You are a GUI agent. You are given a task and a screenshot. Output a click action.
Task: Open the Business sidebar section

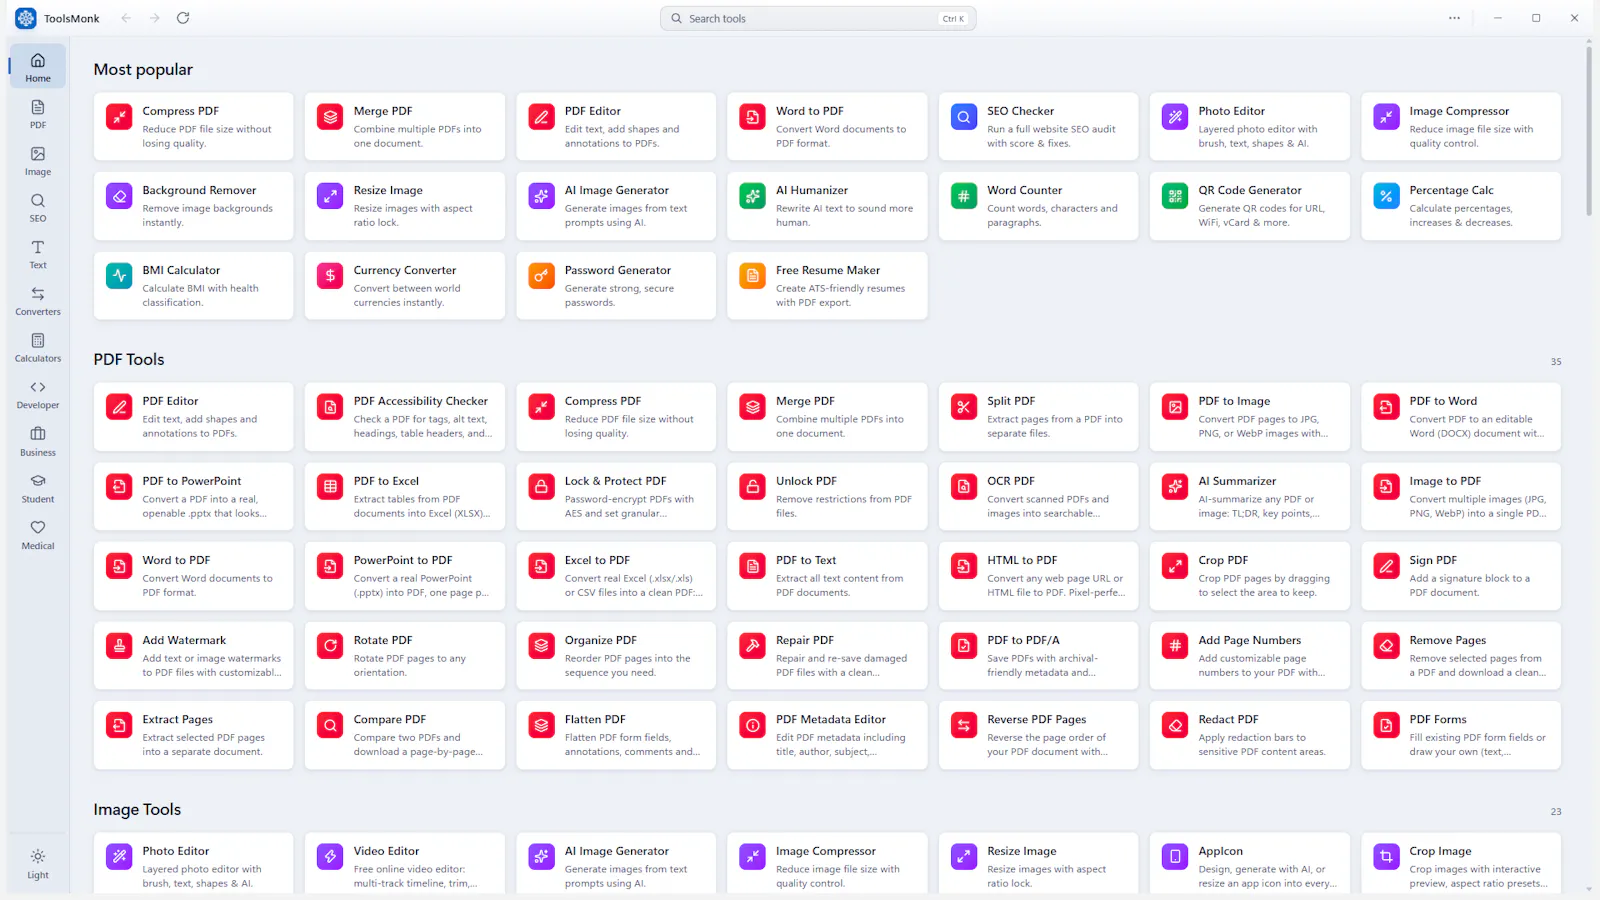38,441
